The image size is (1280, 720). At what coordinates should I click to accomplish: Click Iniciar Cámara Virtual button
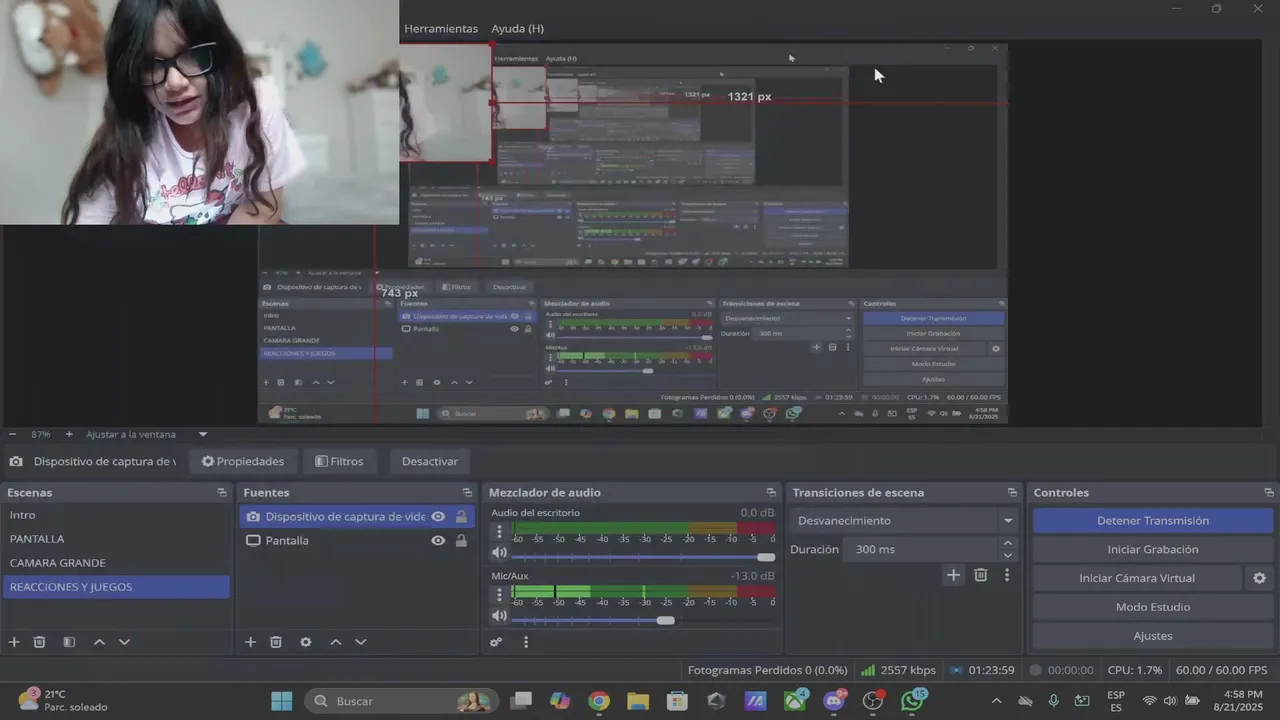point(1137,578)
